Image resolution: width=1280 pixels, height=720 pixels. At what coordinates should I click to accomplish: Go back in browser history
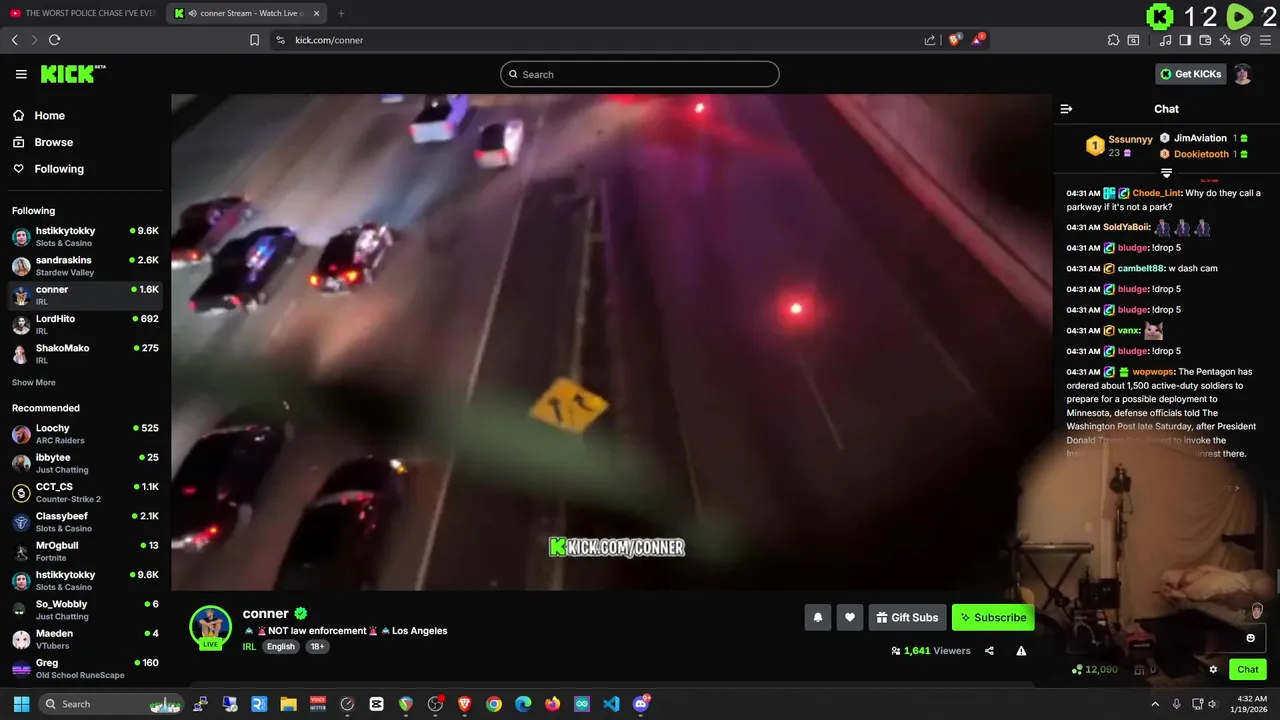[x=14, y=40]
